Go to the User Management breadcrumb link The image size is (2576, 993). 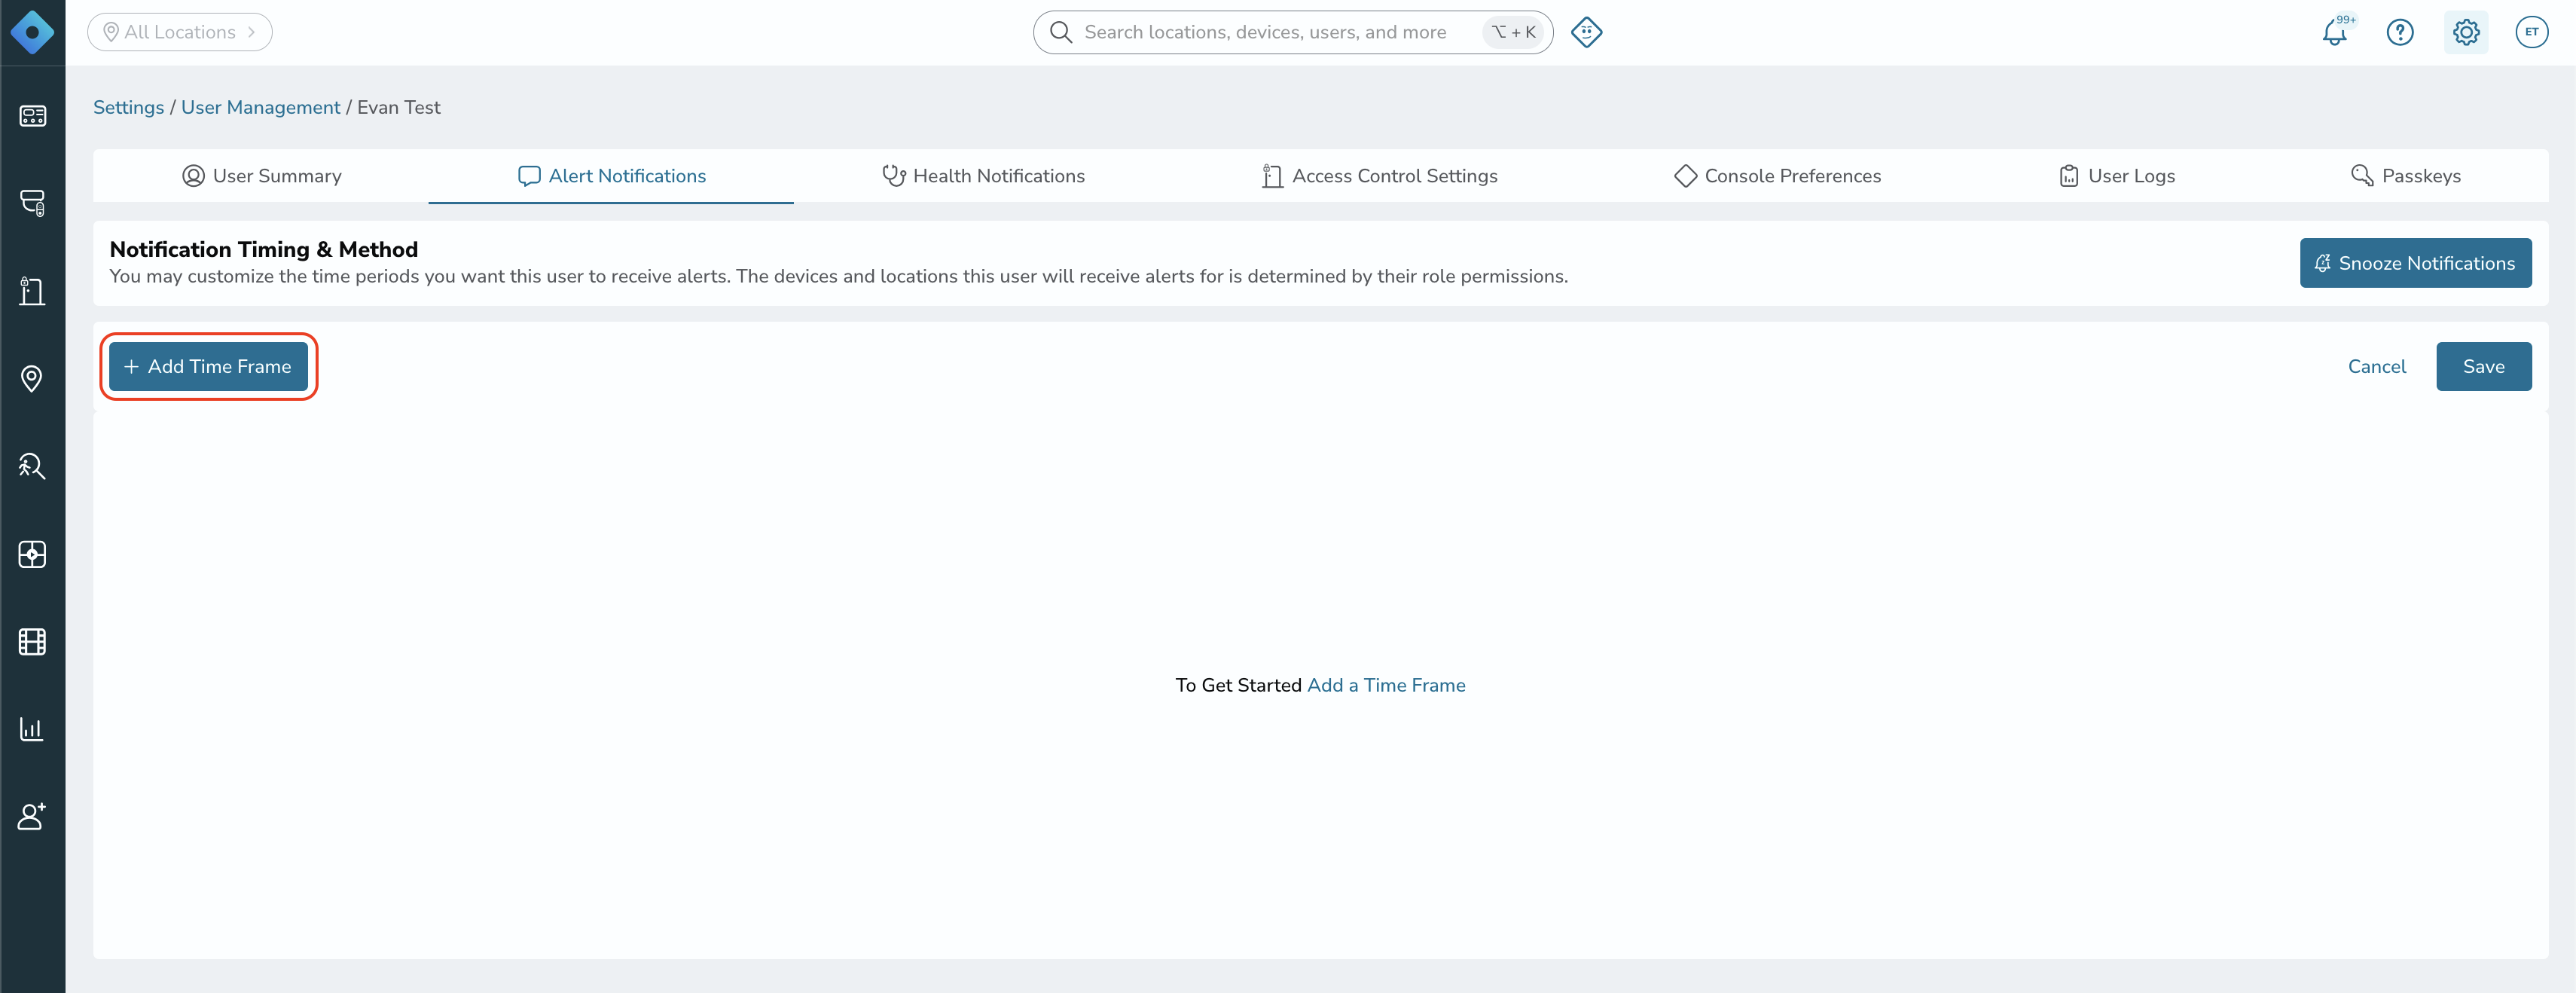(x=261, y=107)
